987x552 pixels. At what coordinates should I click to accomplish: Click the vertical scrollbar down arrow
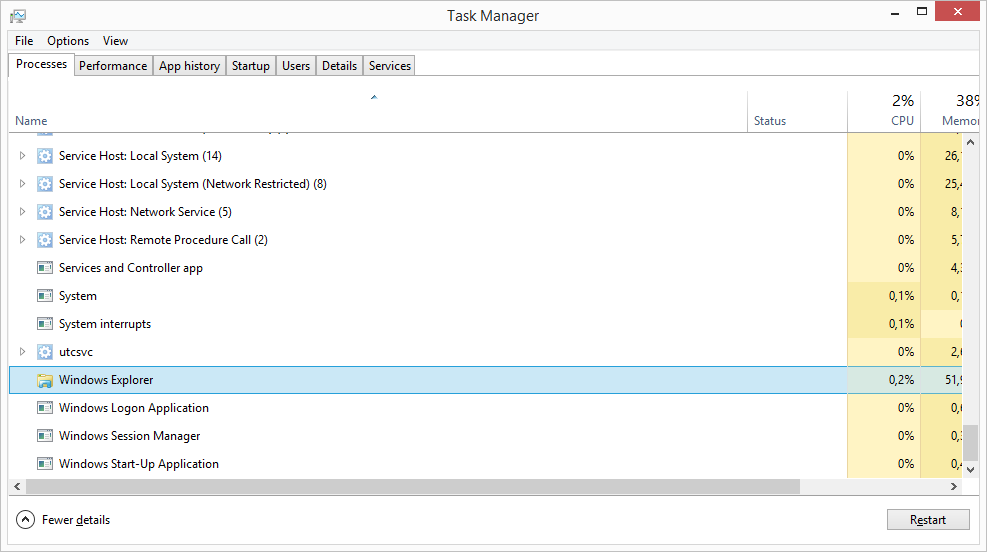click(969, 468)
